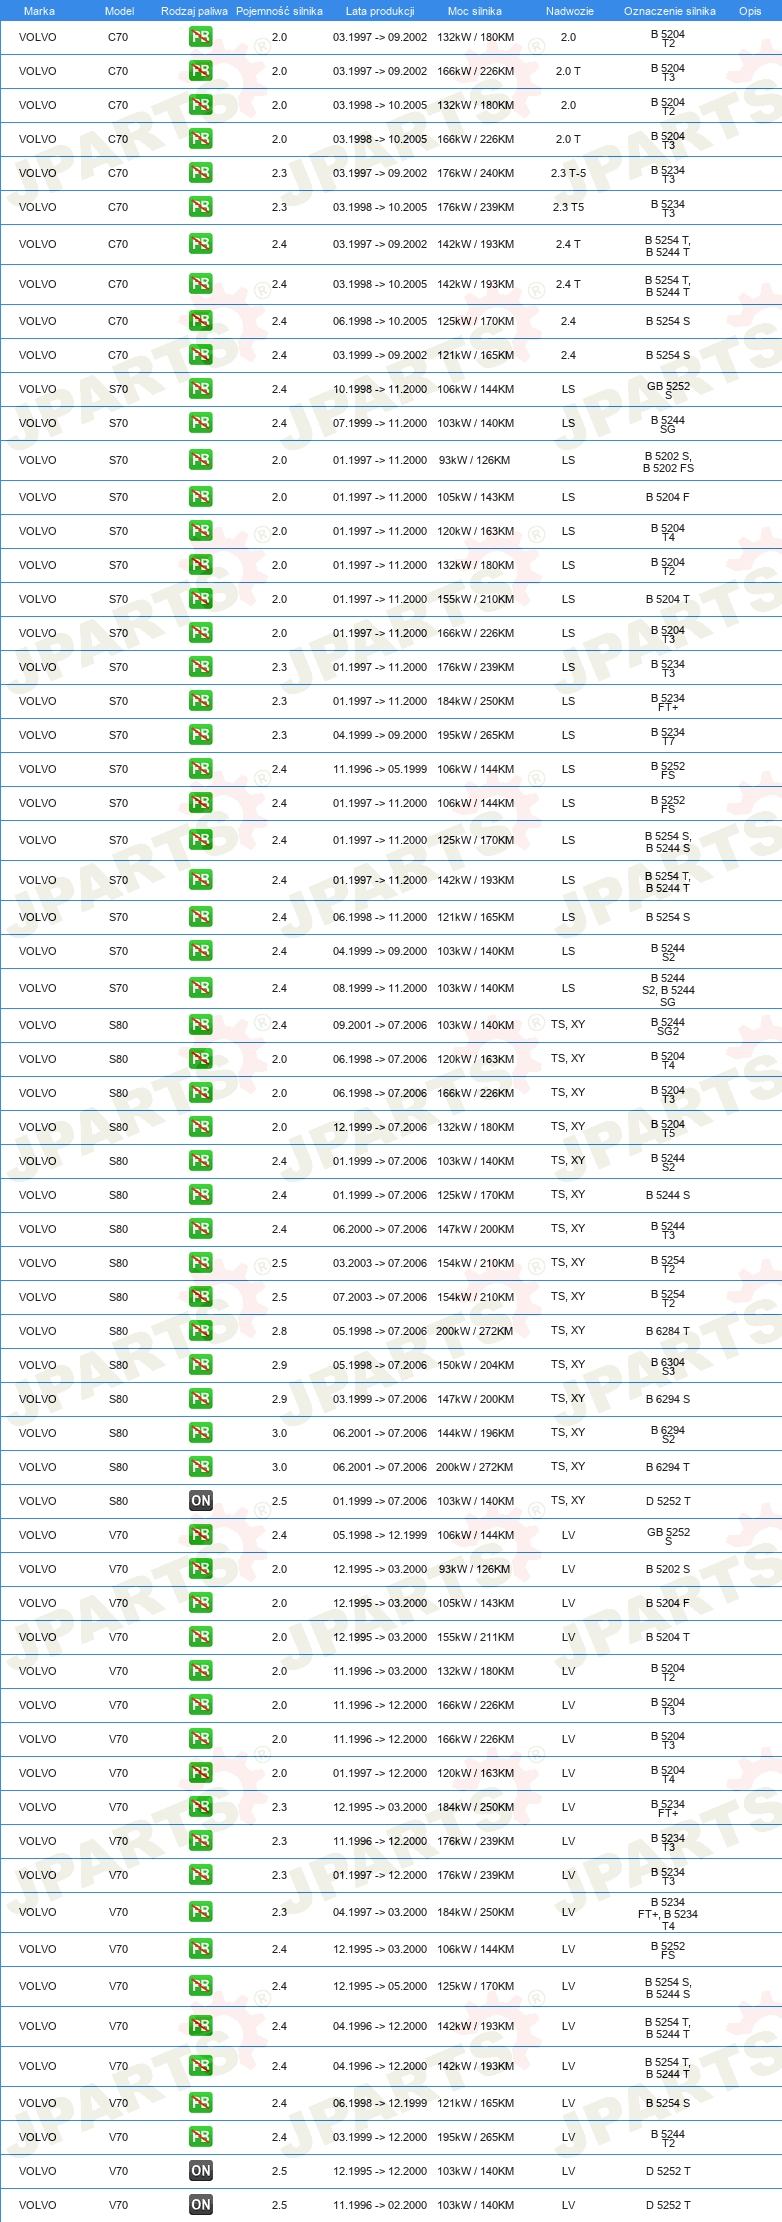Click petrol icon in S80 B 5244 SG2 row
This screenshot has width=782, height=2222.
pyautogui.click(x=200, y=1025)
